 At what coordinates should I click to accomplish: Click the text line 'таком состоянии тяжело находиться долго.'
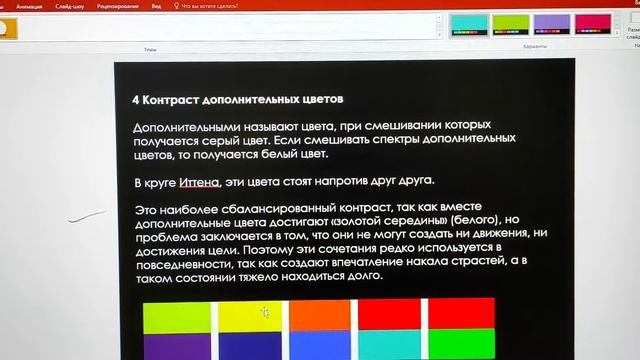coord(259,277)
